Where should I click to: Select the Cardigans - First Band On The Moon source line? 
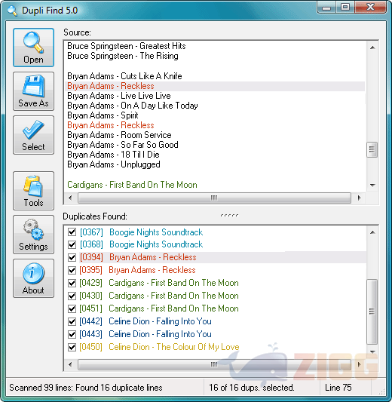click(x=132, y=185)
